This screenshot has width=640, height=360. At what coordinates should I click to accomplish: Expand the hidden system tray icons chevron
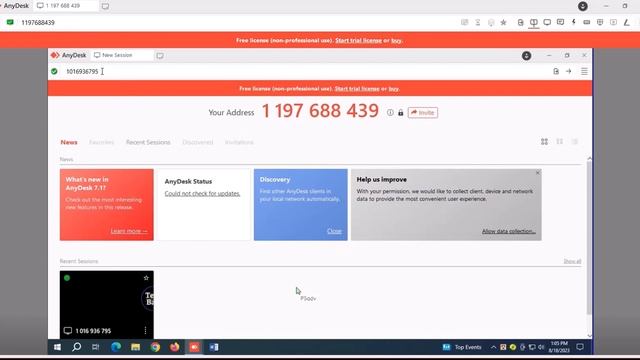click(493, 347)
